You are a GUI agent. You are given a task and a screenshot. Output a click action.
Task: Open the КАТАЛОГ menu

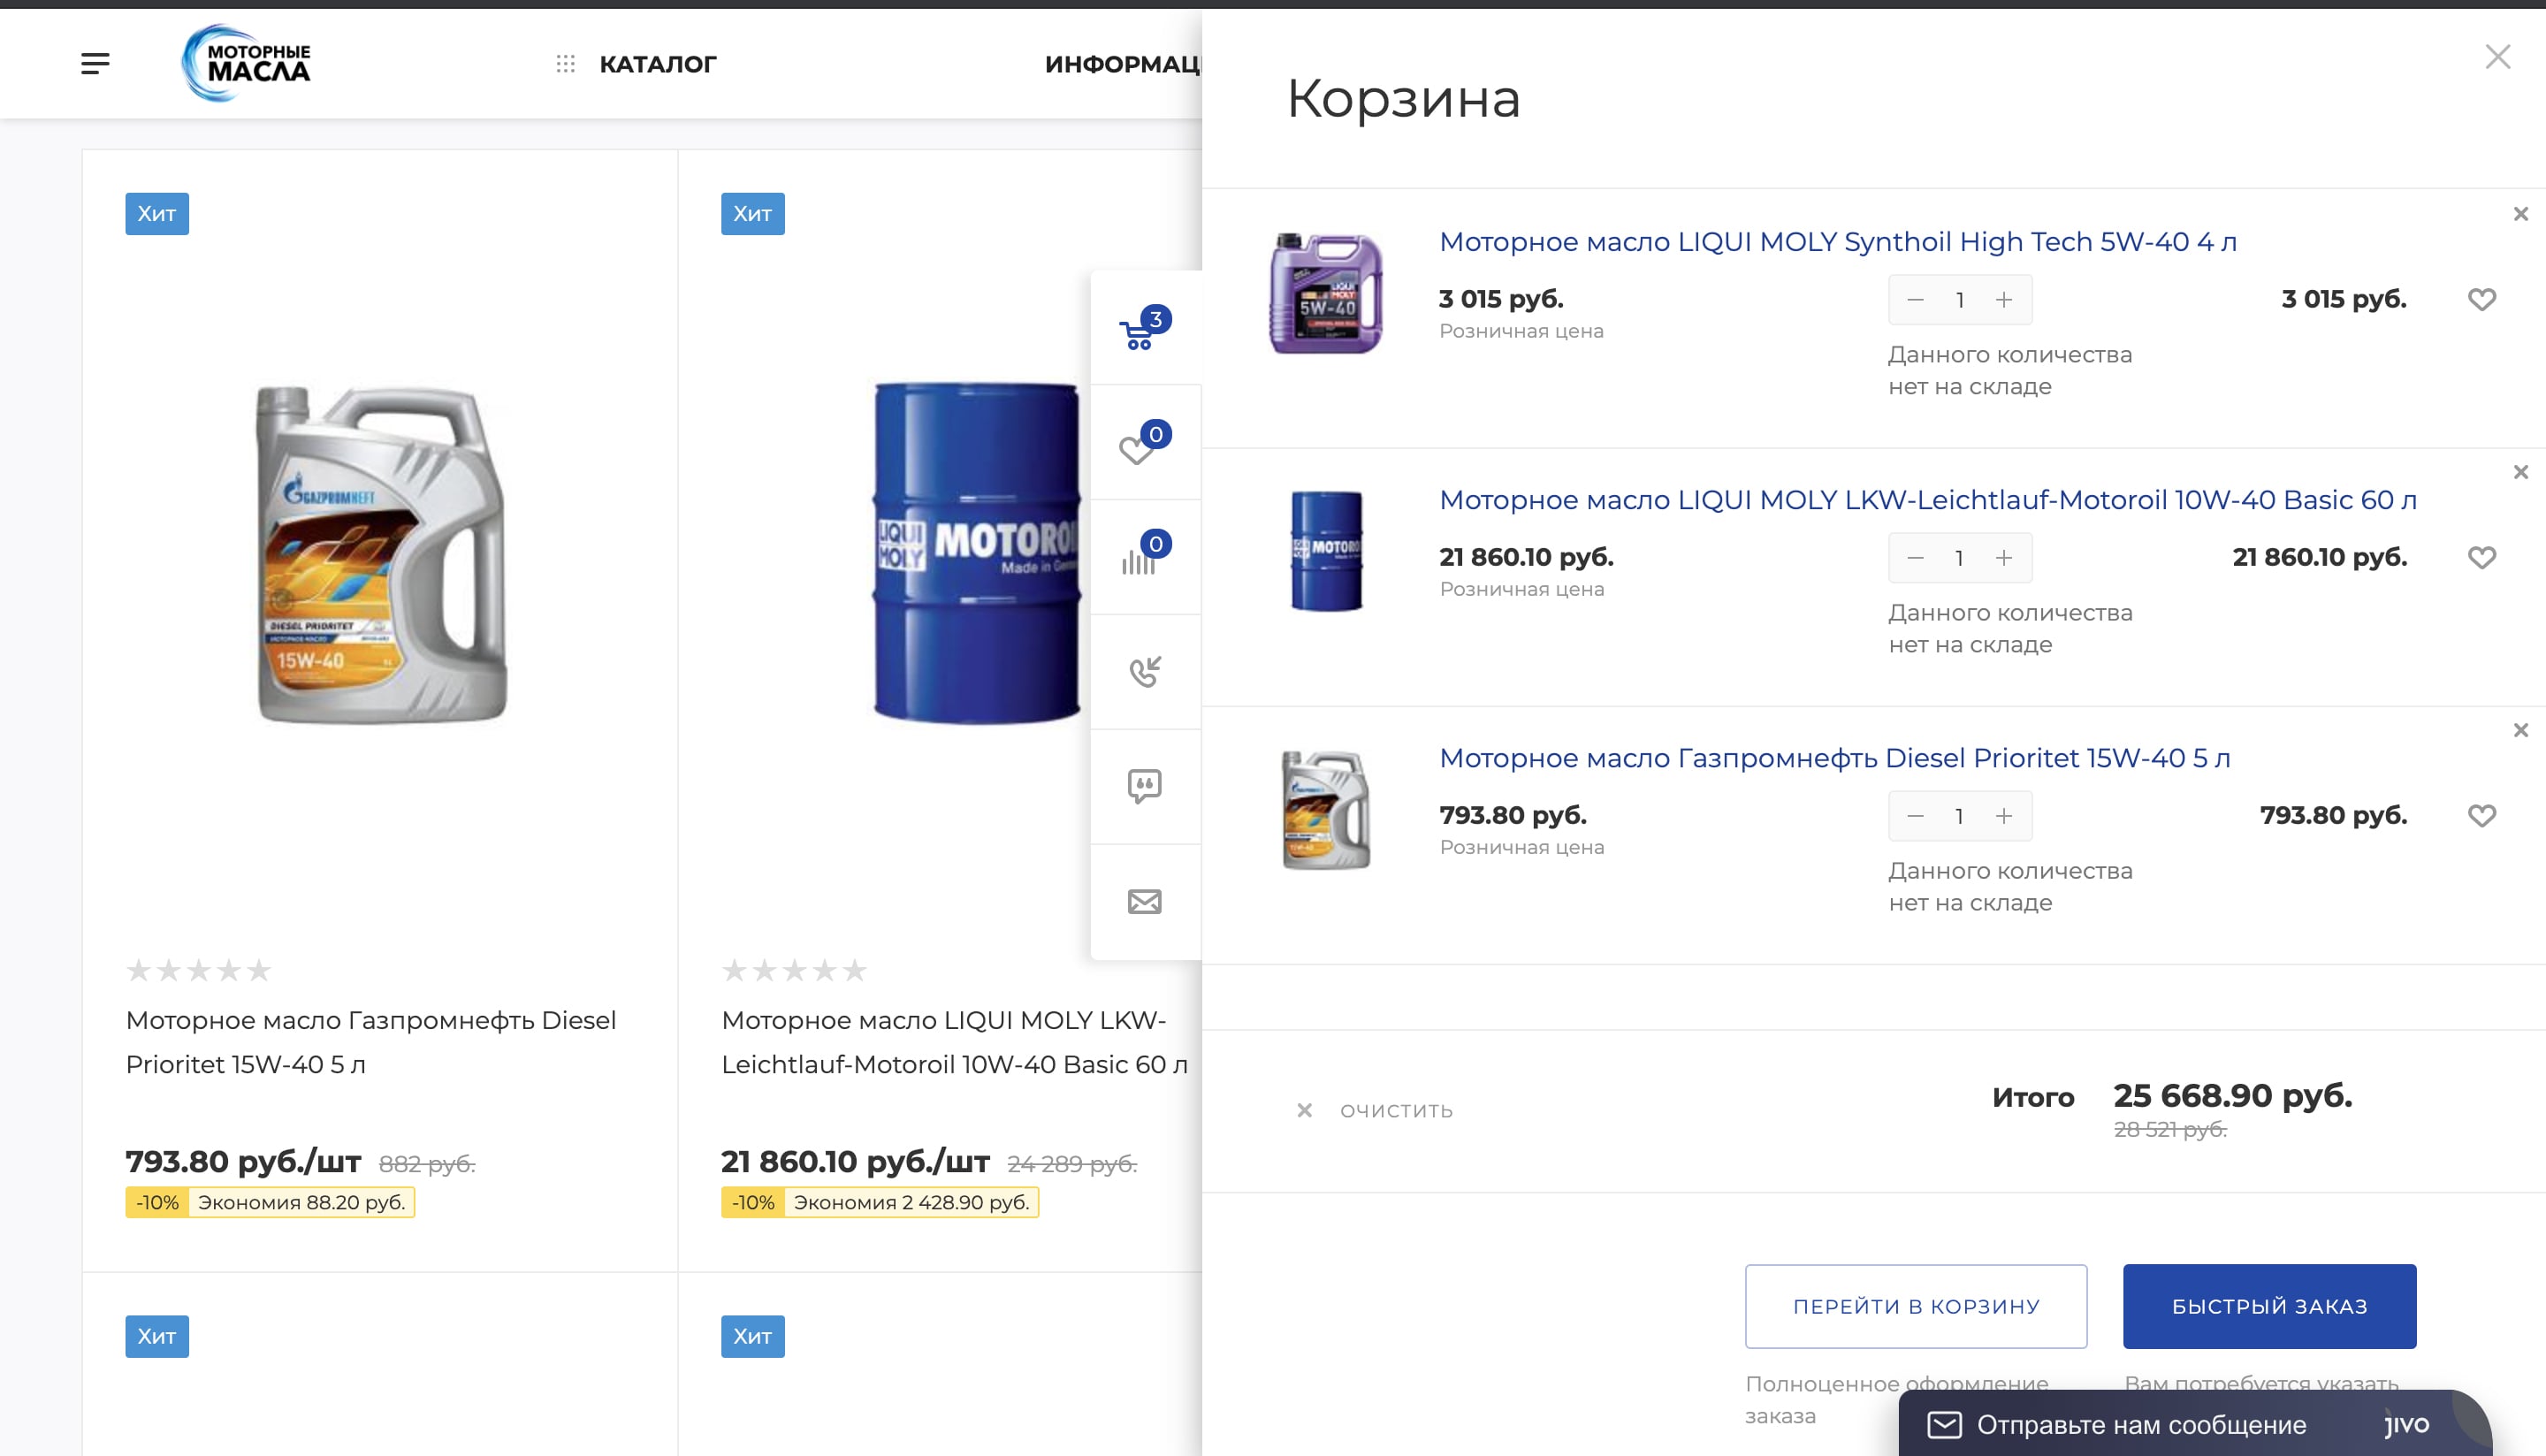(657, 64)
